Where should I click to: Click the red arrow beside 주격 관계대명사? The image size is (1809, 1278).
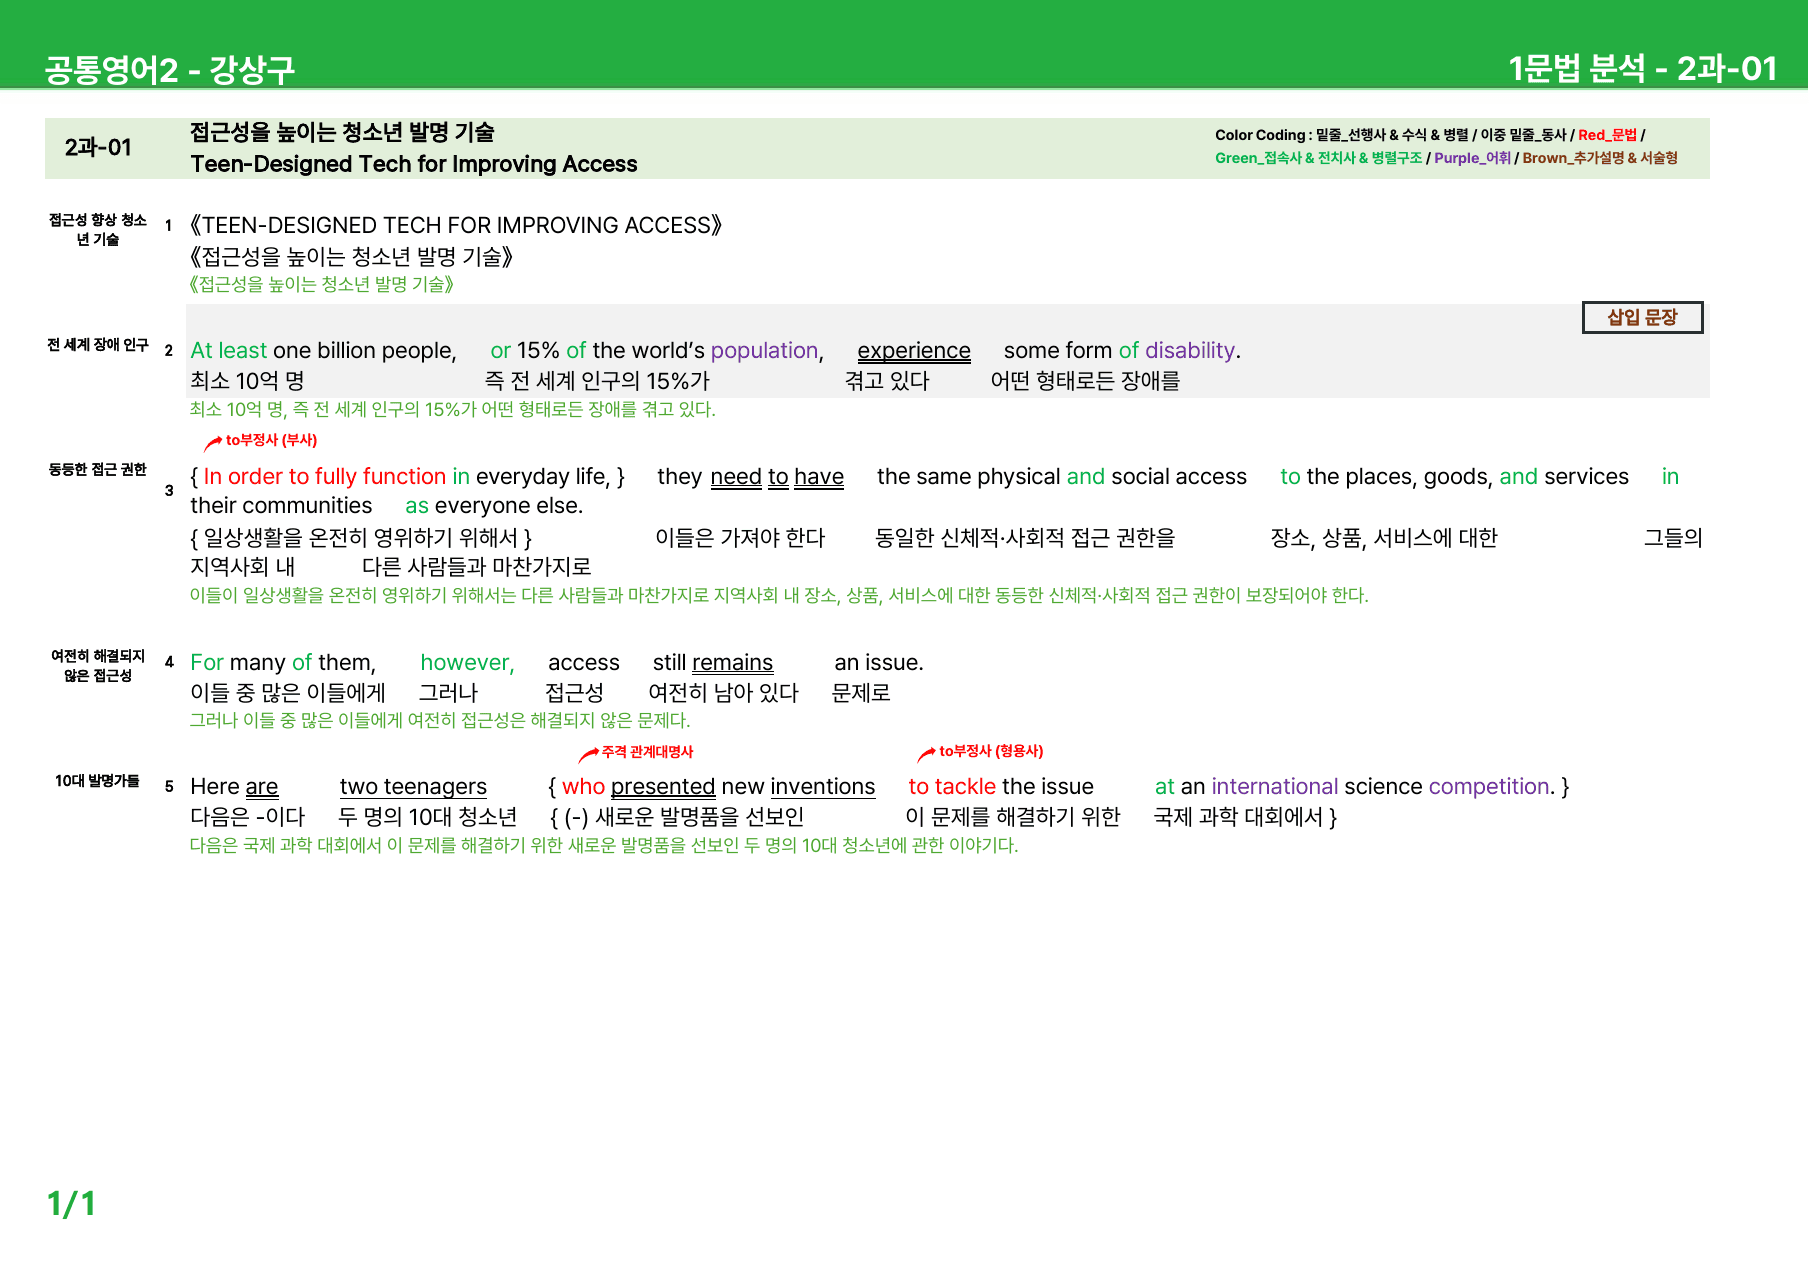tap(589, 754)
